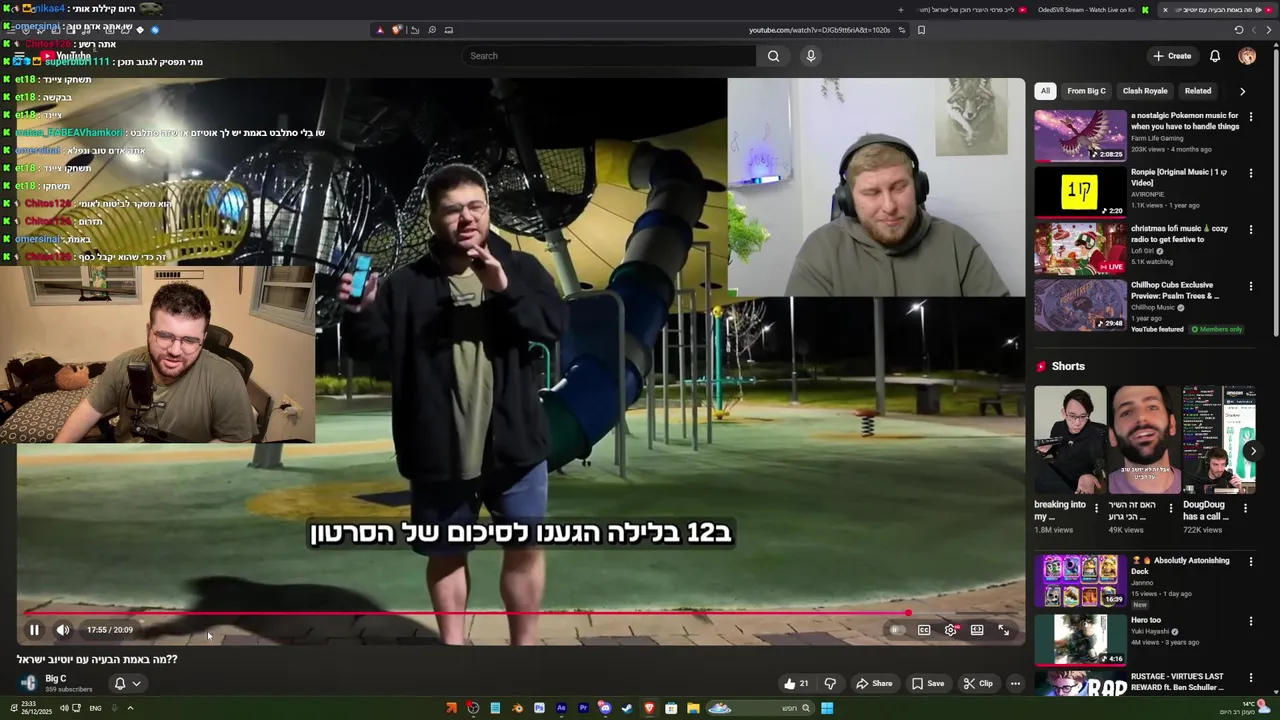
Task: Click the search magnifier button
Action: click(x=773, y=56)
